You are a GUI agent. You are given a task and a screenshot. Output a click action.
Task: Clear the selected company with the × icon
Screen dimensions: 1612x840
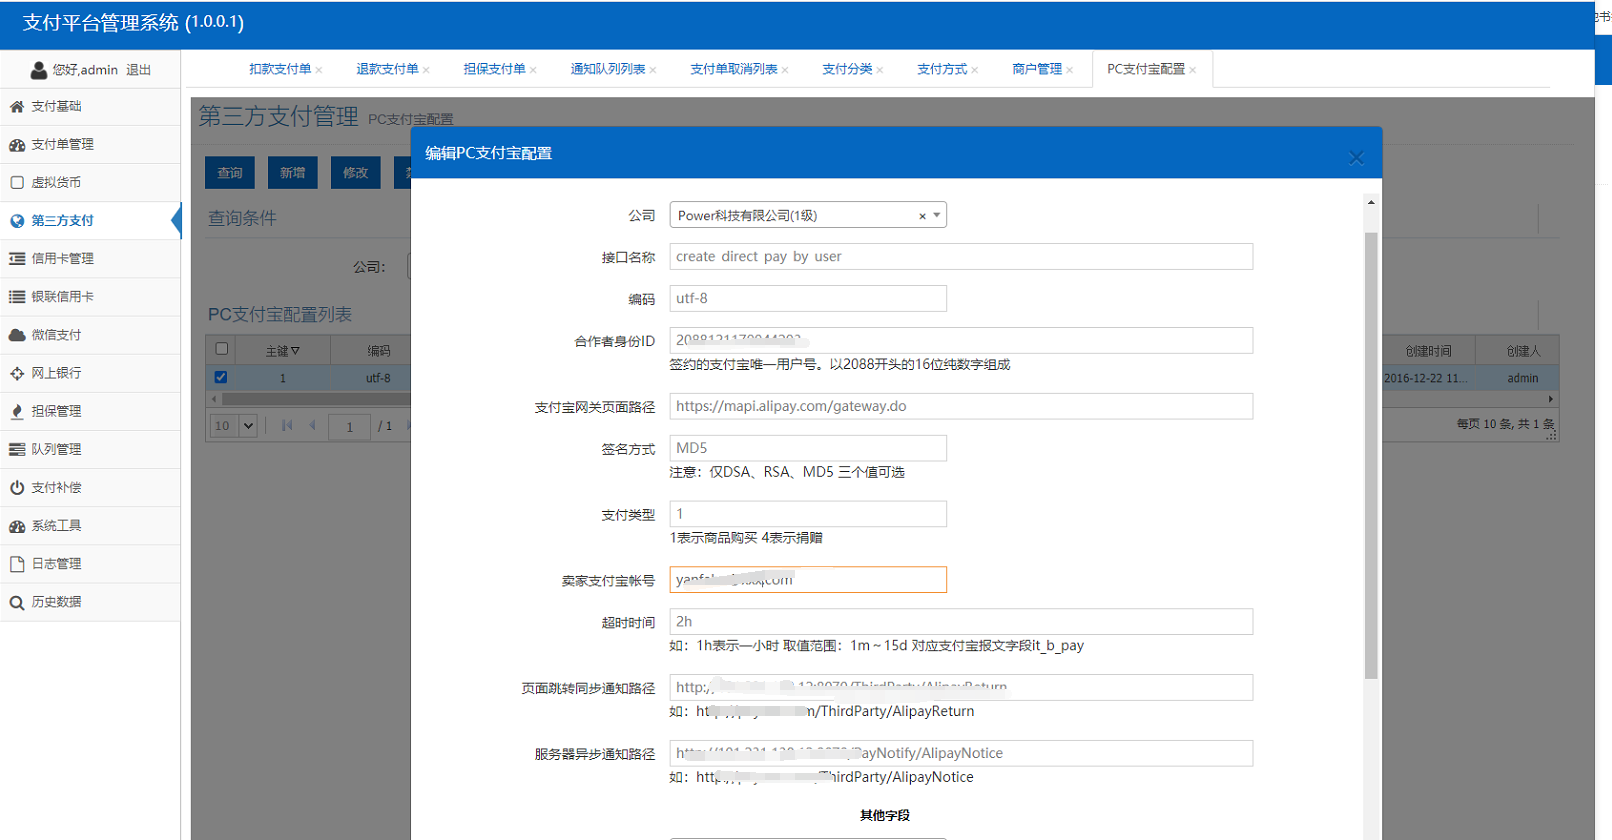click(922, 216)
